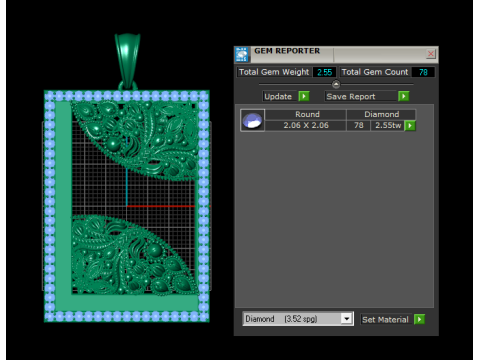The height and width of the screenshot is (360, 480).
Task: Click the green arrow next to Set Material
Action: click(419, 319)
